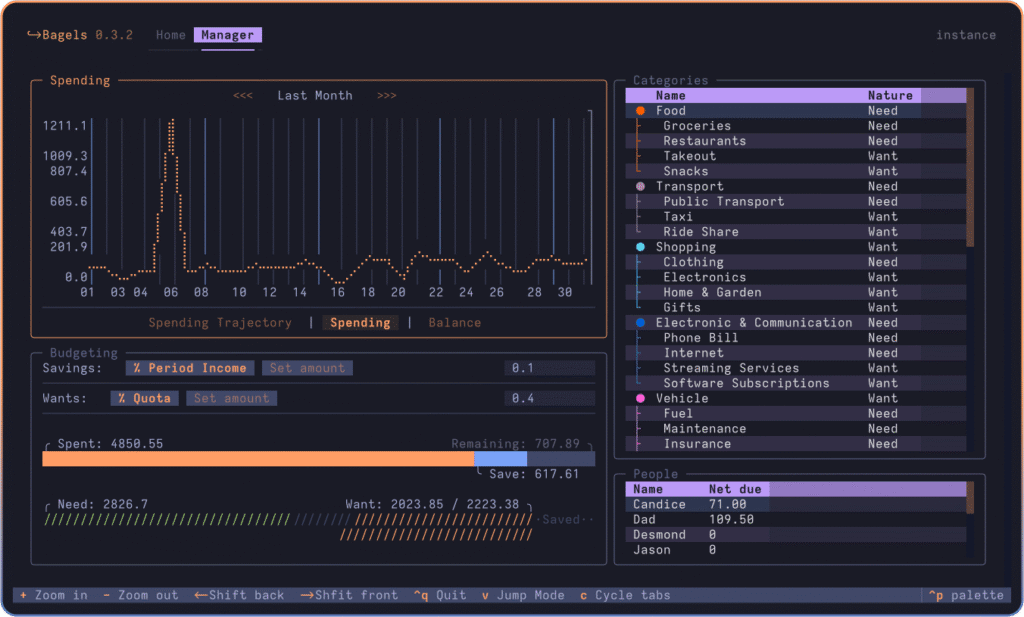This screenshot has width=1024, height=617.
Task: Click the Categories Name column header
Action: pos(671,95)
